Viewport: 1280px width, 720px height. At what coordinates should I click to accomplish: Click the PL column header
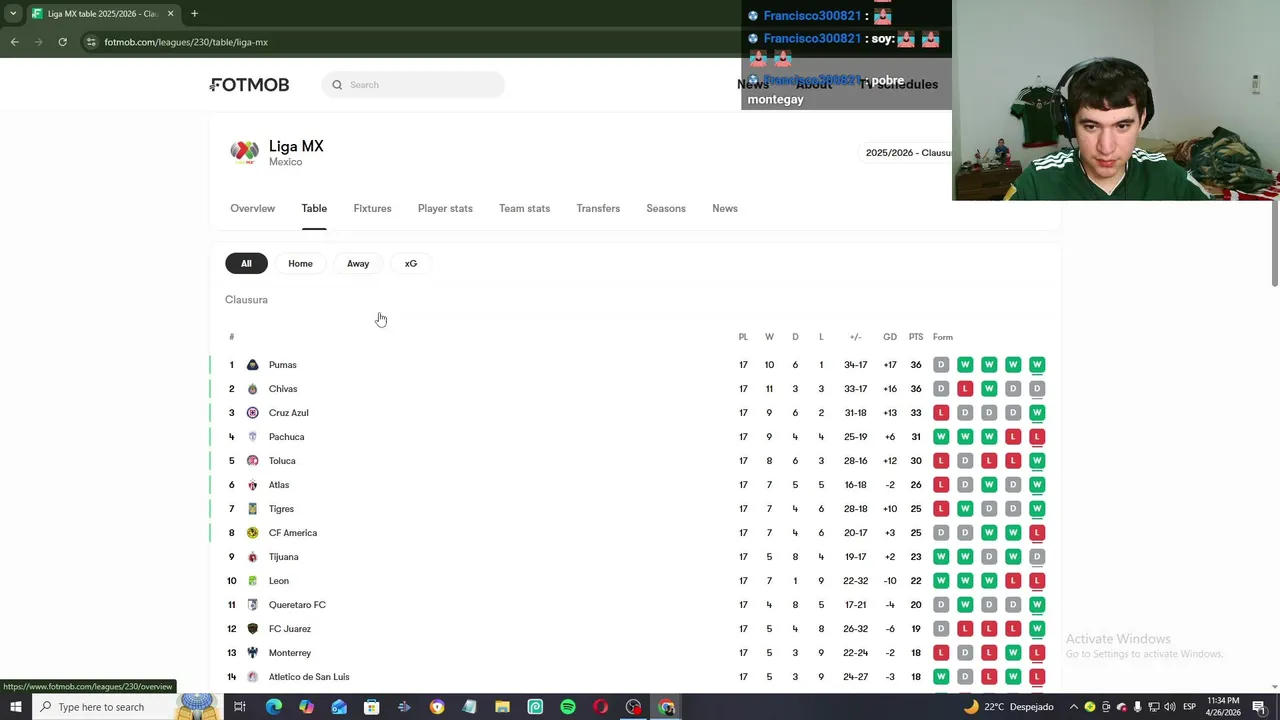743,337
